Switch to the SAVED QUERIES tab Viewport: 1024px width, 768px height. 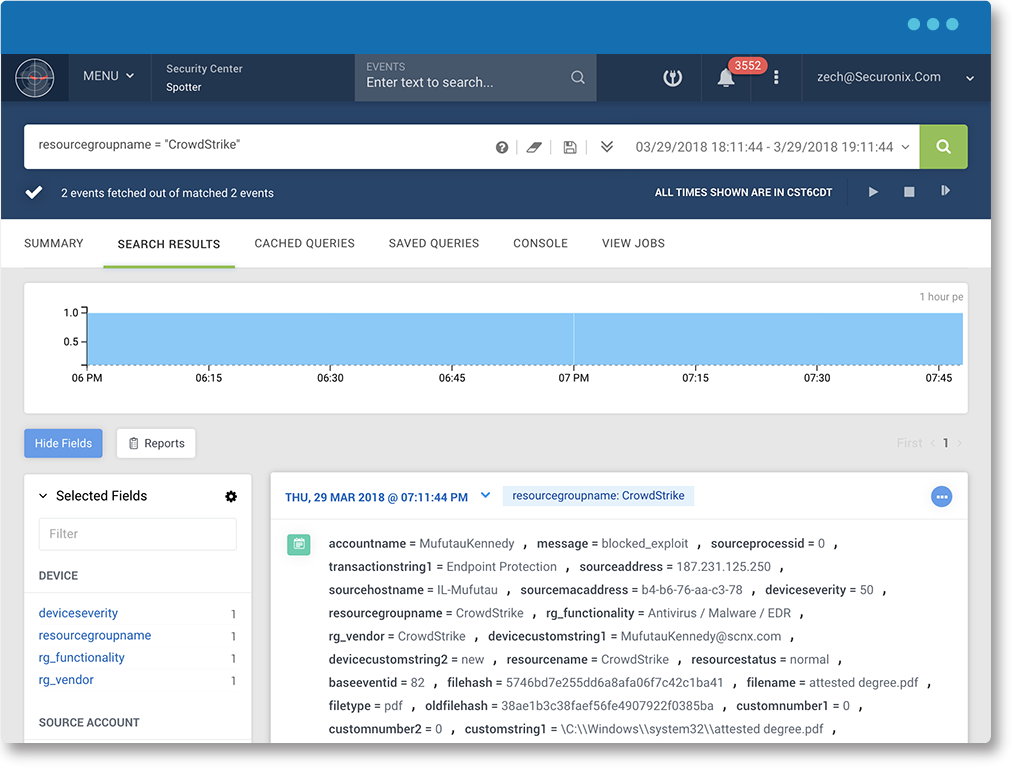coord(434,244)
